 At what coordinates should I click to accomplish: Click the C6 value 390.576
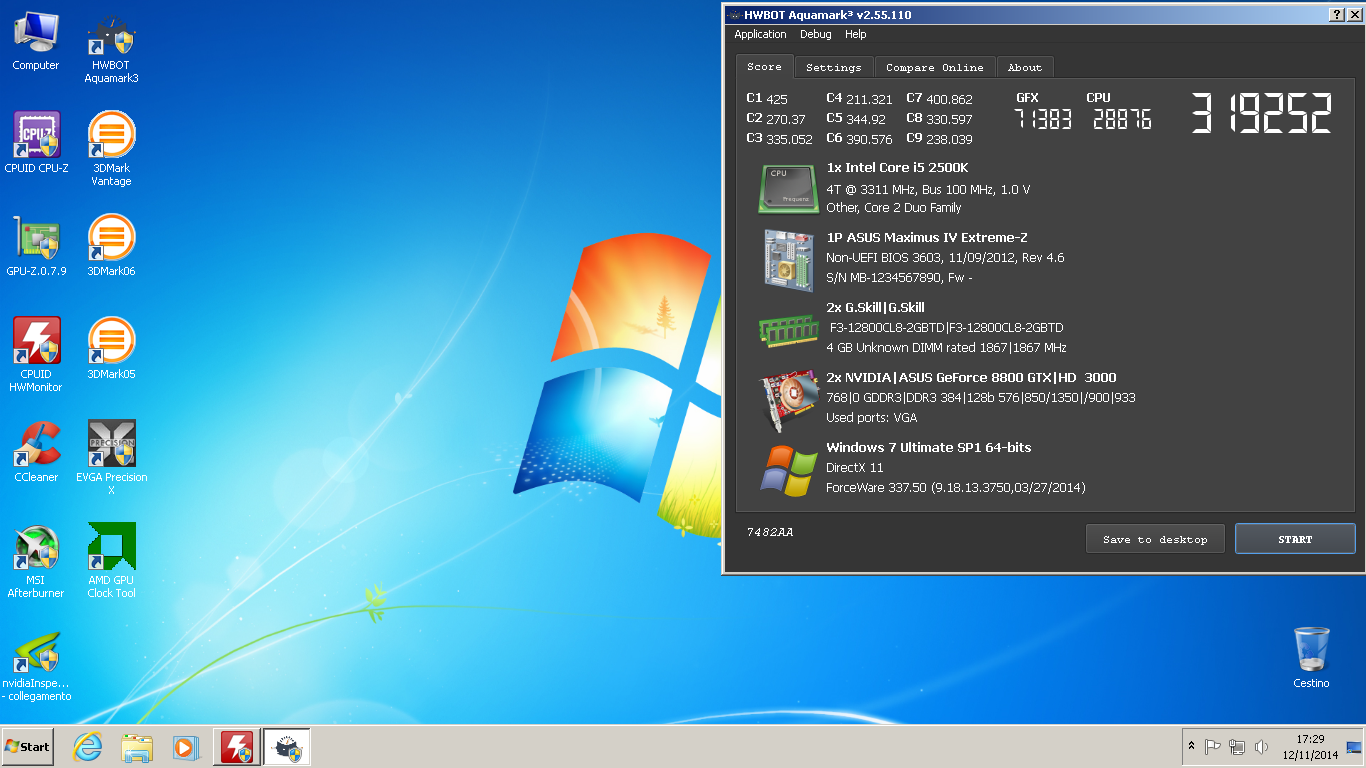point(869,140)
